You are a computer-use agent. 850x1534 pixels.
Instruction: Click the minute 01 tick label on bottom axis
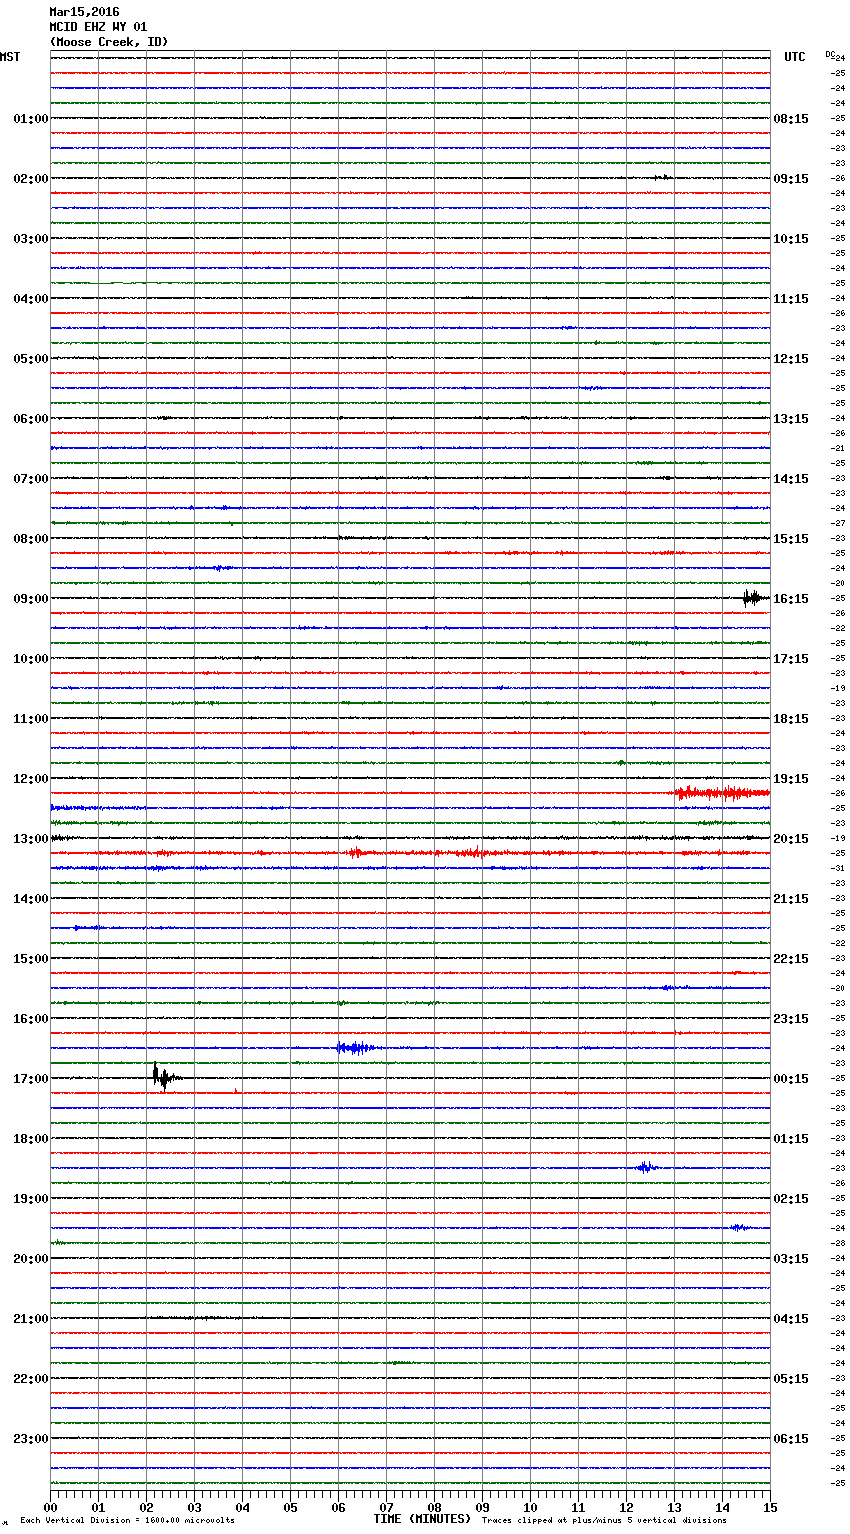point(99,1507)
